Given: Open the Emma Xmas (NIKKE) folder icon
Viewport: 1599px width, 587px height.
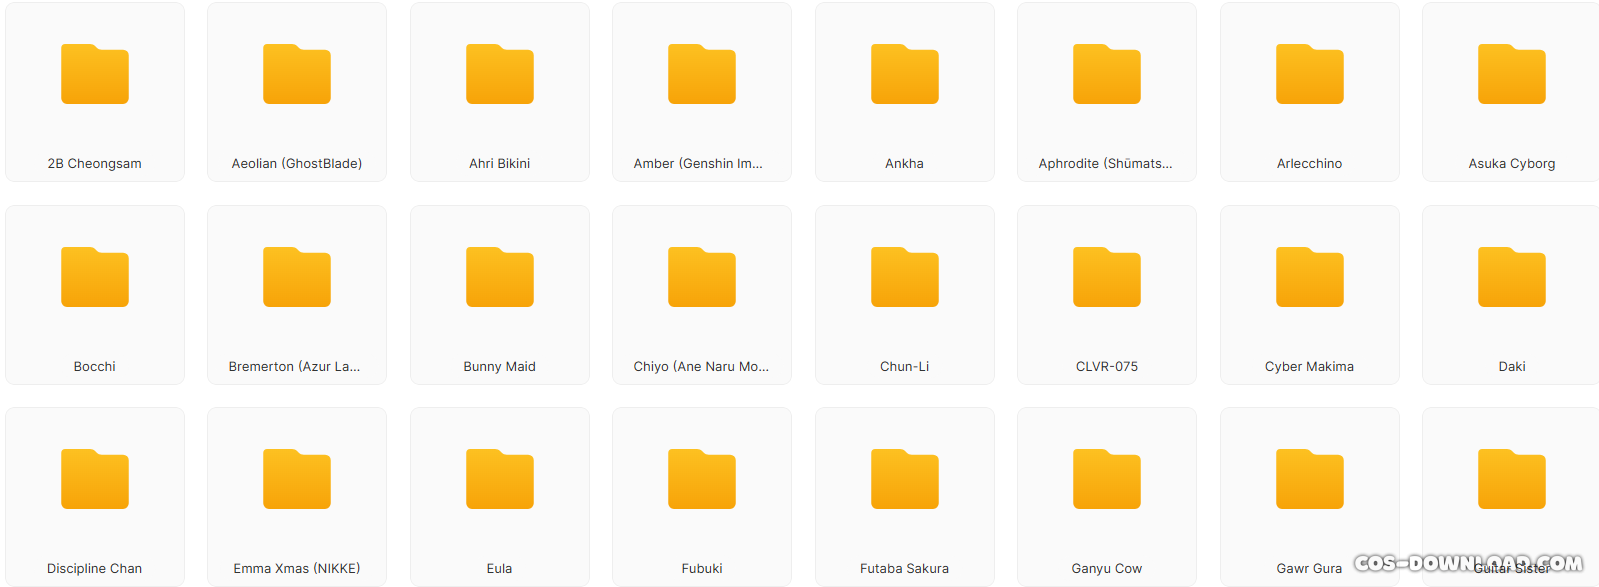Looking at the screenshot, I should [297, 479].
